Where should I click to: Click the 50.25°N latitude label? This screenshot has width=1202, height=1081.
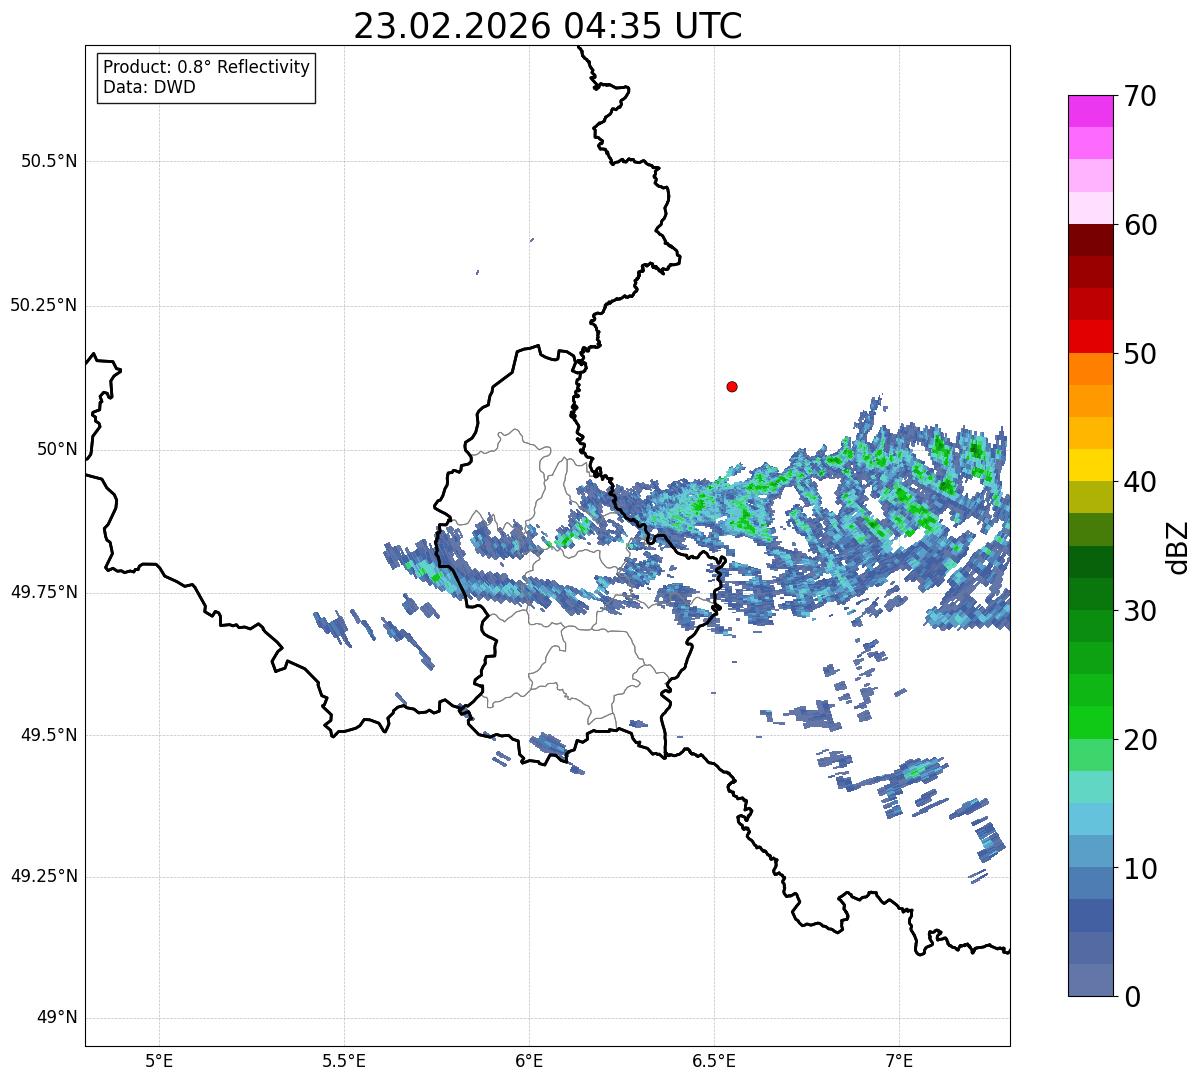(43, 305)
